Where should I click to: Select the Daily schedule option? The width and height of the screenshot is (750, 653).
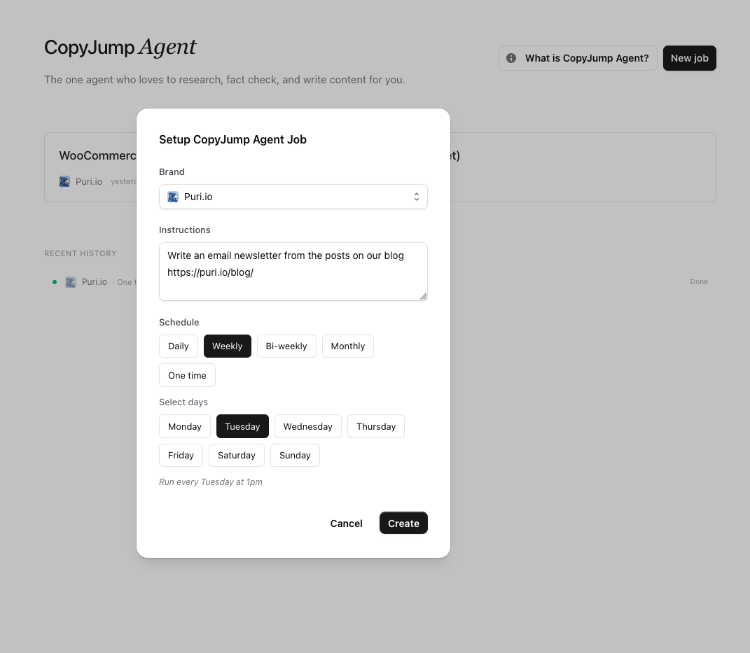point(178,346)
